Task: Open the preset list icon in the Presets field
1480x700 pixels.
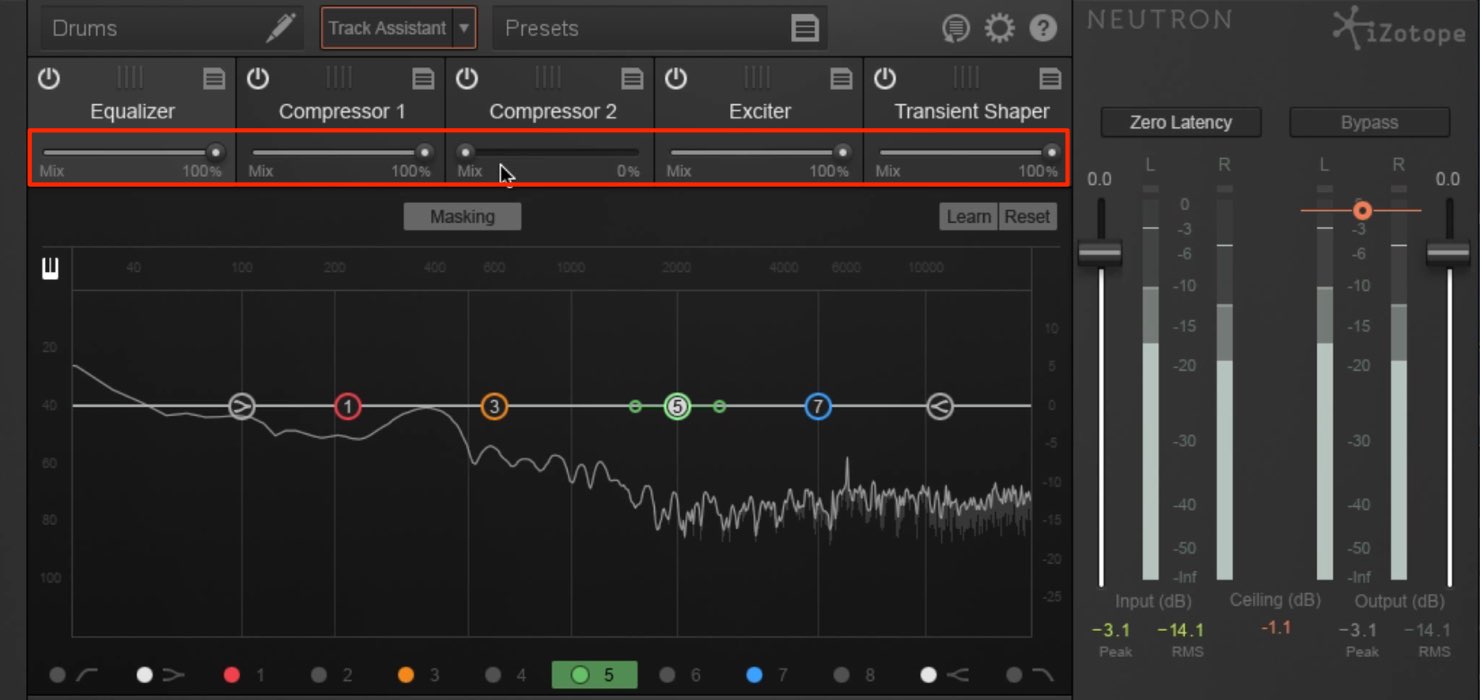Action: click(x=805, y=28)
